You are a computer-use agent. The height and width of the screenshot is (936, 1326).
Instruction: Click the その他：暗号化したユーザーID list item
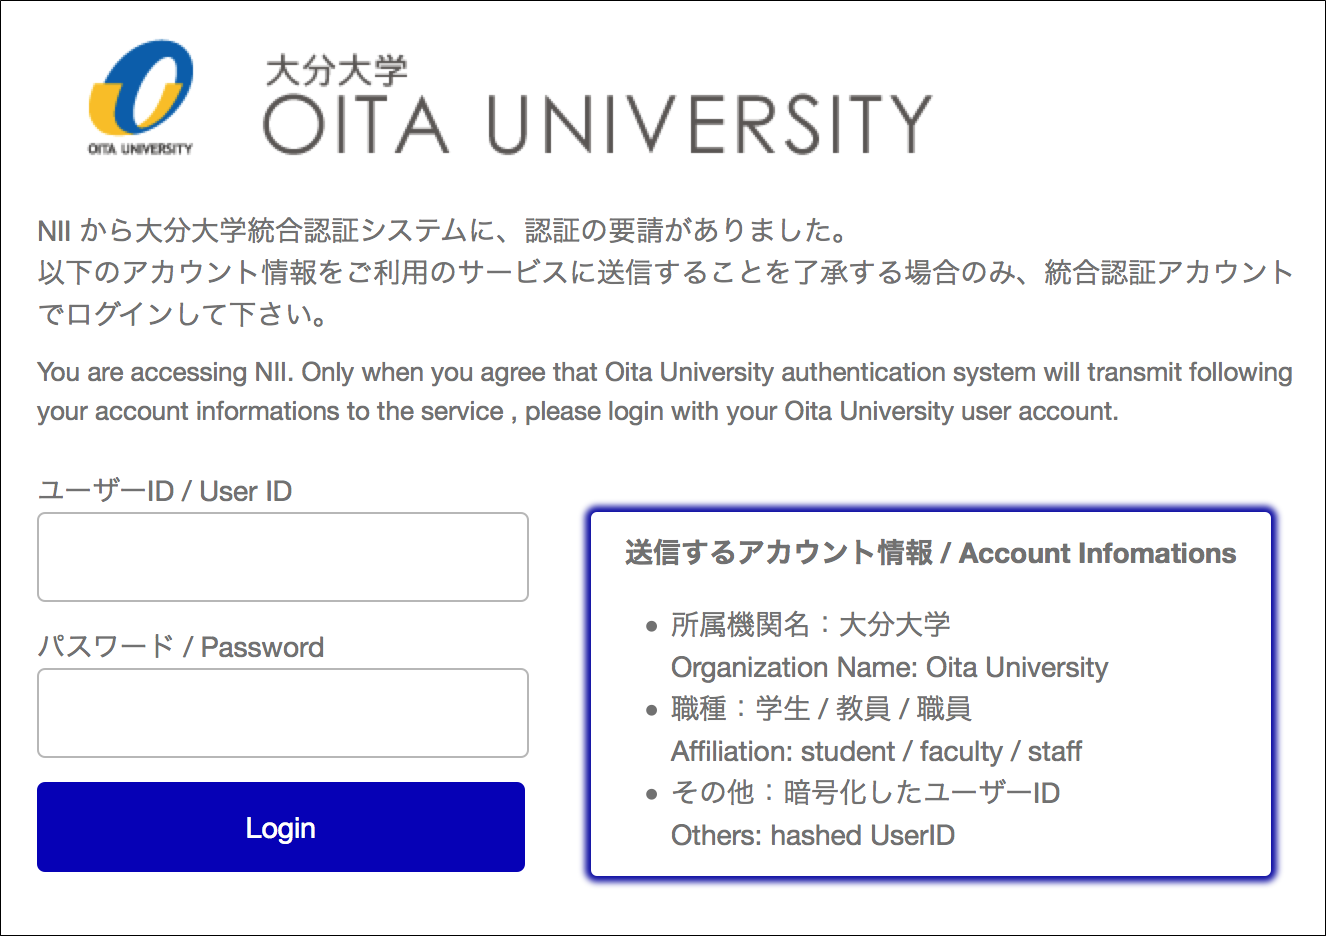865,793
